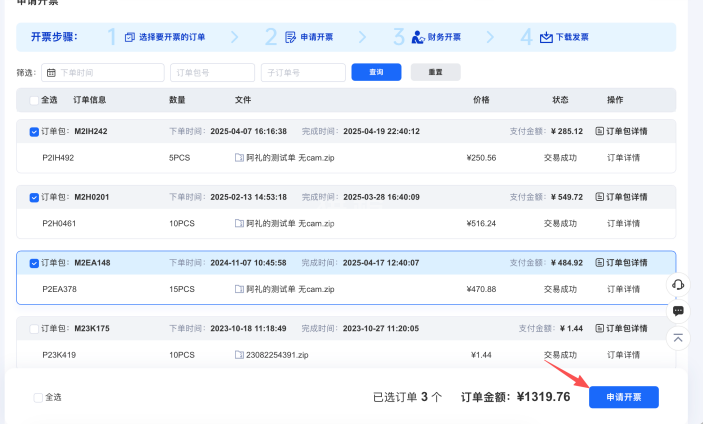Click payment amount ¥ 285.12

click(x=567, y=131)
